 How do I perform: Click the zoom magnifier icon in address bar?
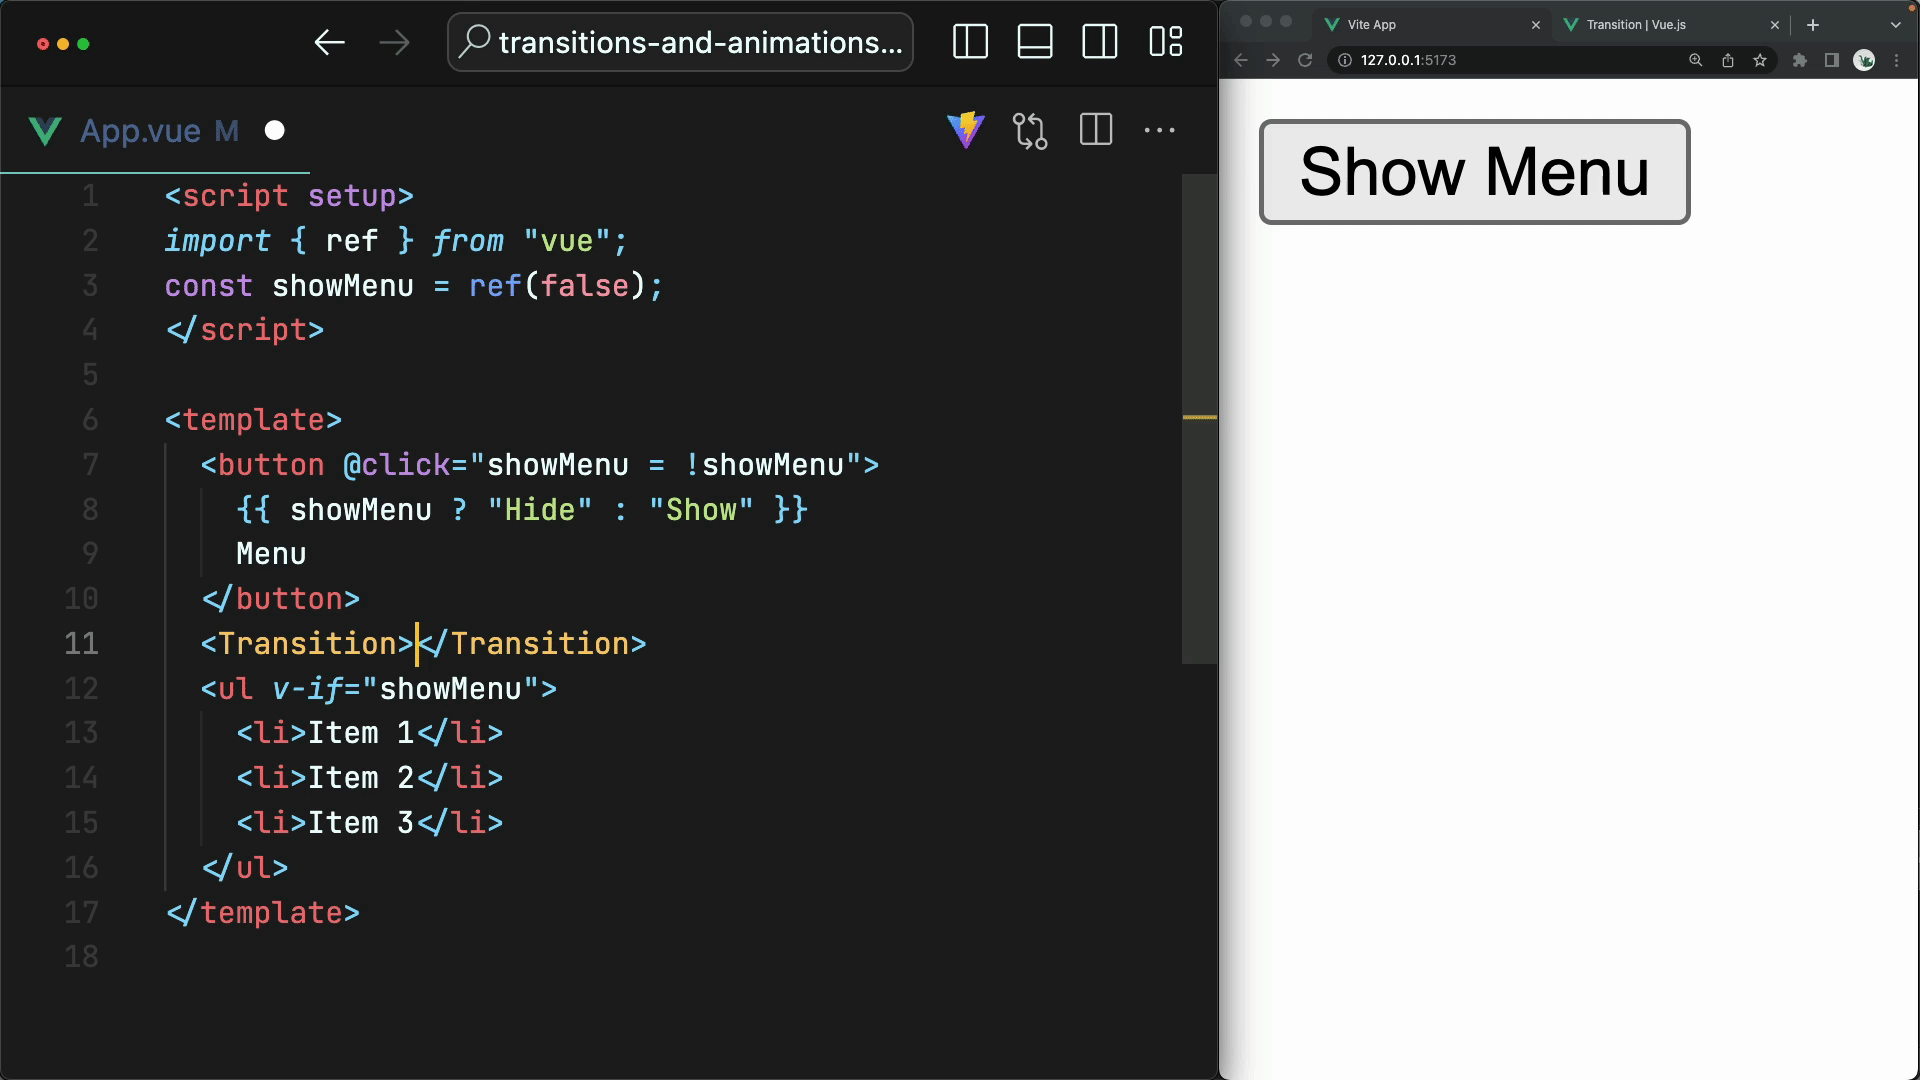pos(1696,60)
